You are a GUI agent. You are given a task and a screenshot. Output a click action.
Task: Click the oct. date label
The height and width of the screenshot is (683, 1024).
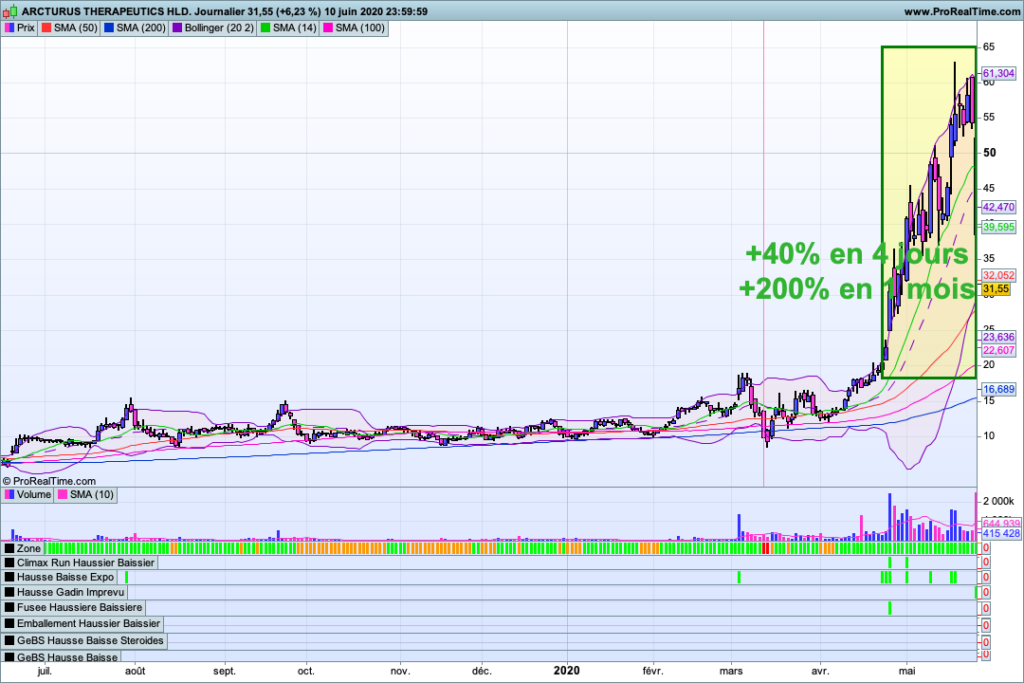[x=306, y=671]
